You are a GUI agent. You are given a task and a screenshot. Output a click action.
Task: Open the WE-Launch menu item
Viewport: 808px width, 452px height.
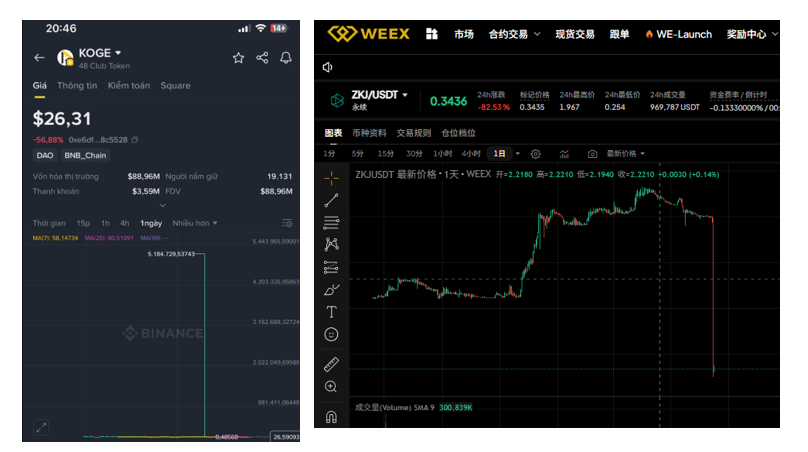click(x=678, y=34)
